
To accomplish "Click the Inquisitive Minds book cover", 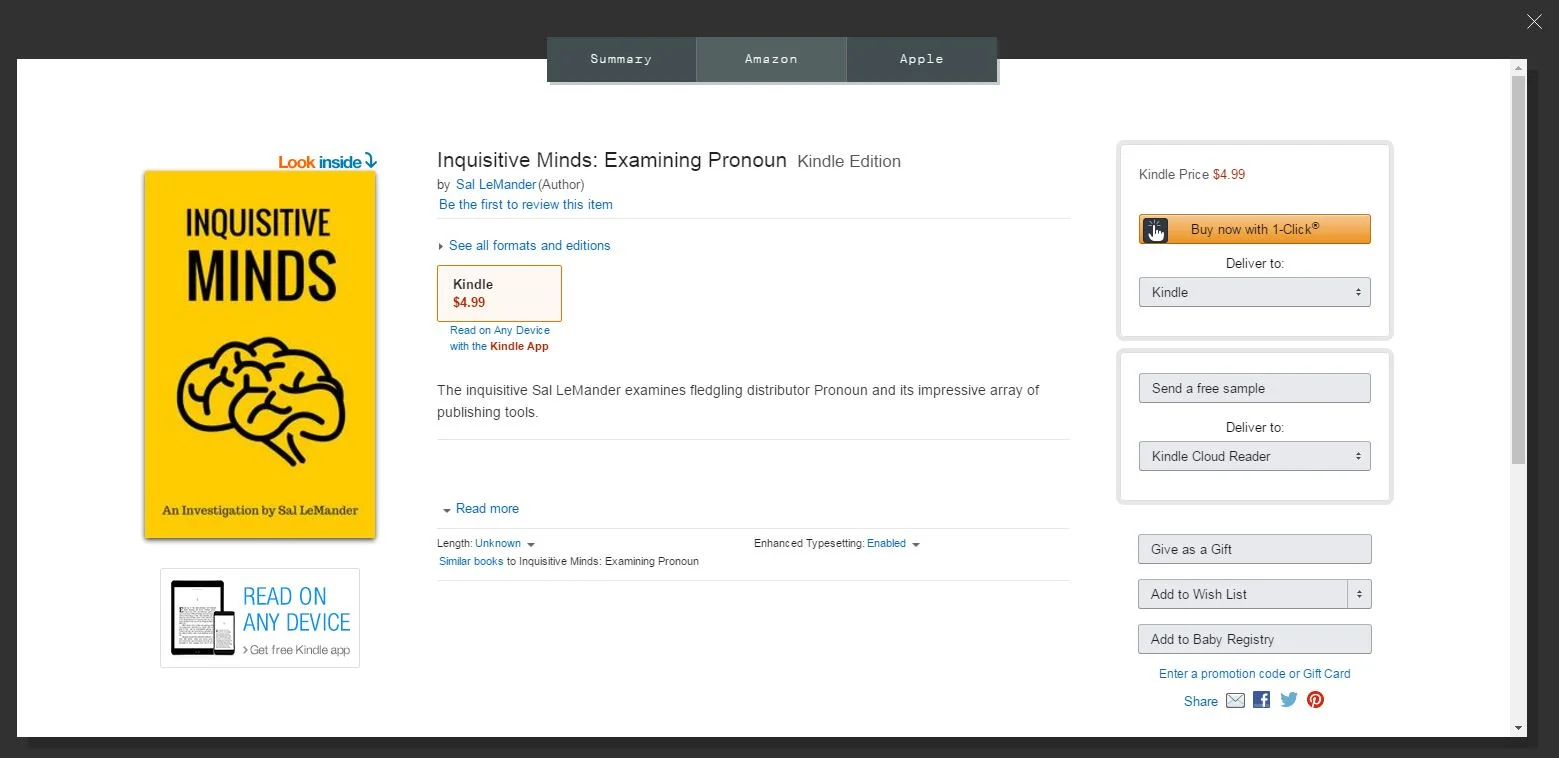I will click(260, 354).
